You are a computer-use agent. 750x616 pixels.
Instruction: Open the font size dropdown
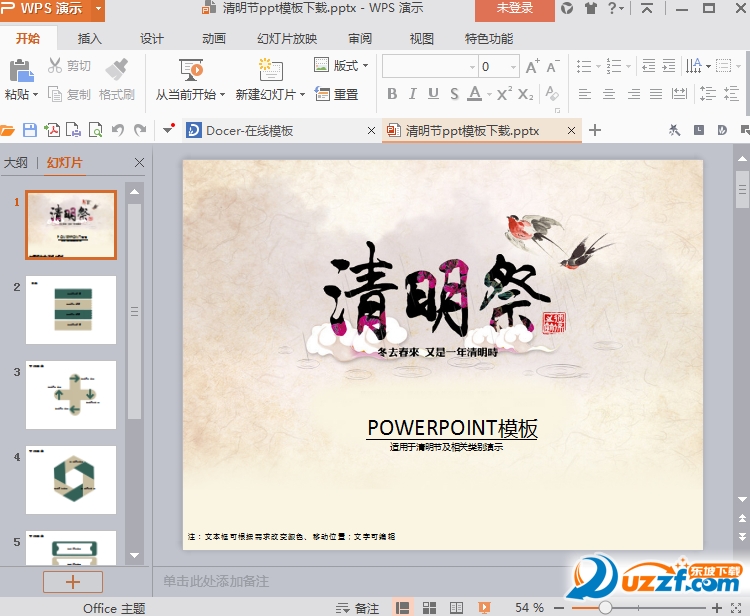(513, 67)
